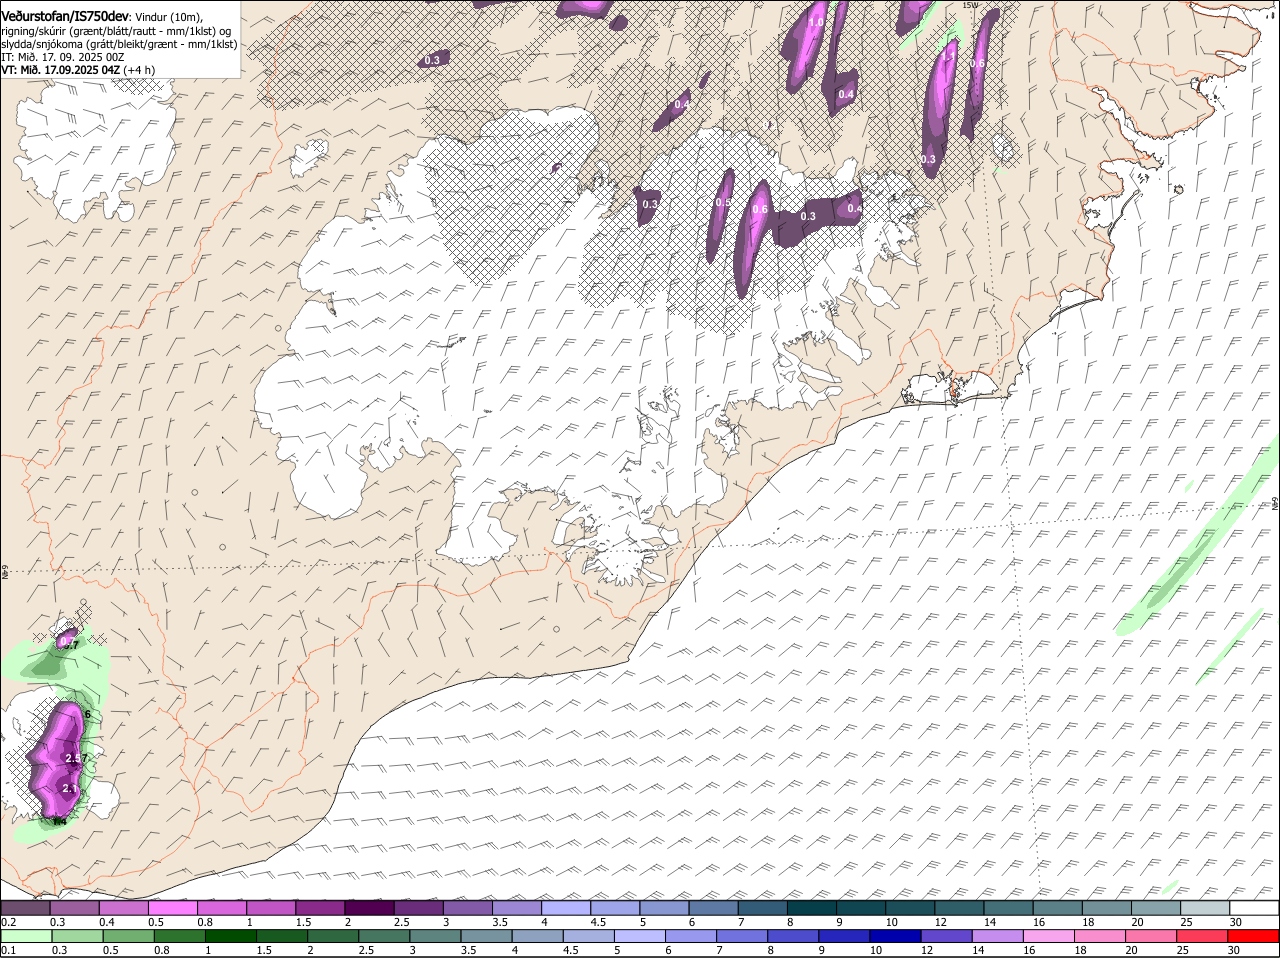
Task: Click the '0.6' value on the central purple streak
Action: point(760,209)
